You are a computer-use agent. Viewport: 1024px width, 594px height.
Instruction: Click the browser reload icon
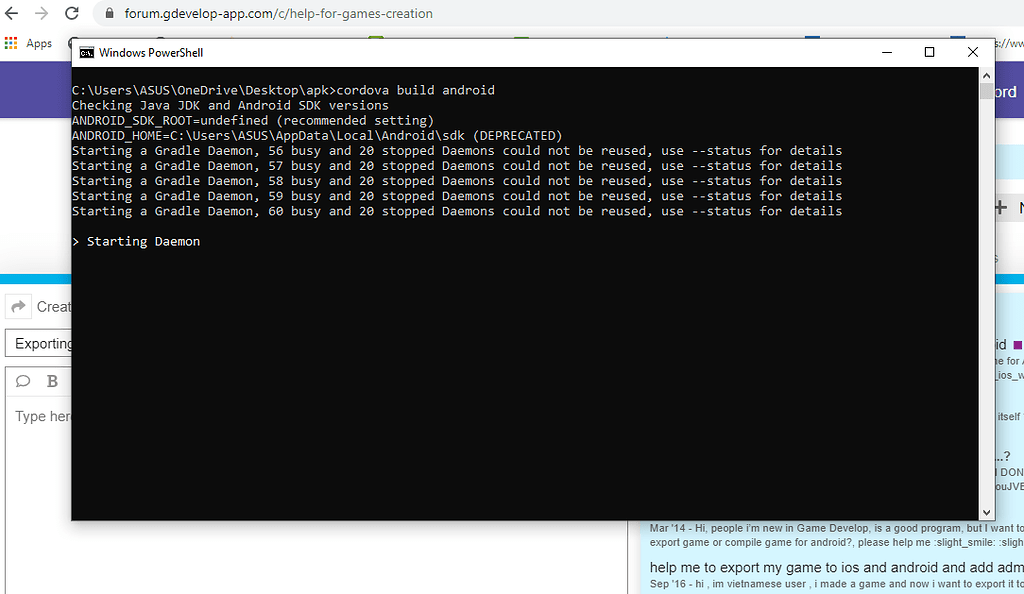point(69,13)
